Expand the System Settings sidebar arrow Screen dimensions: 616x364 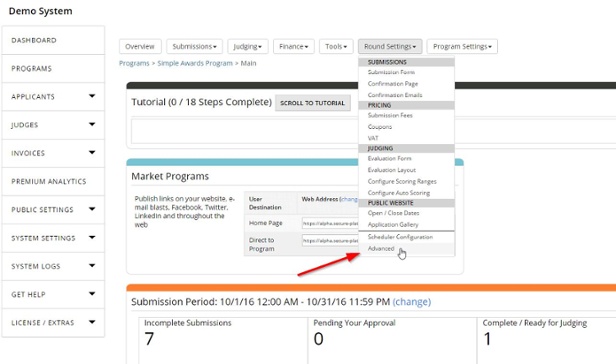[x=92, y=238]
